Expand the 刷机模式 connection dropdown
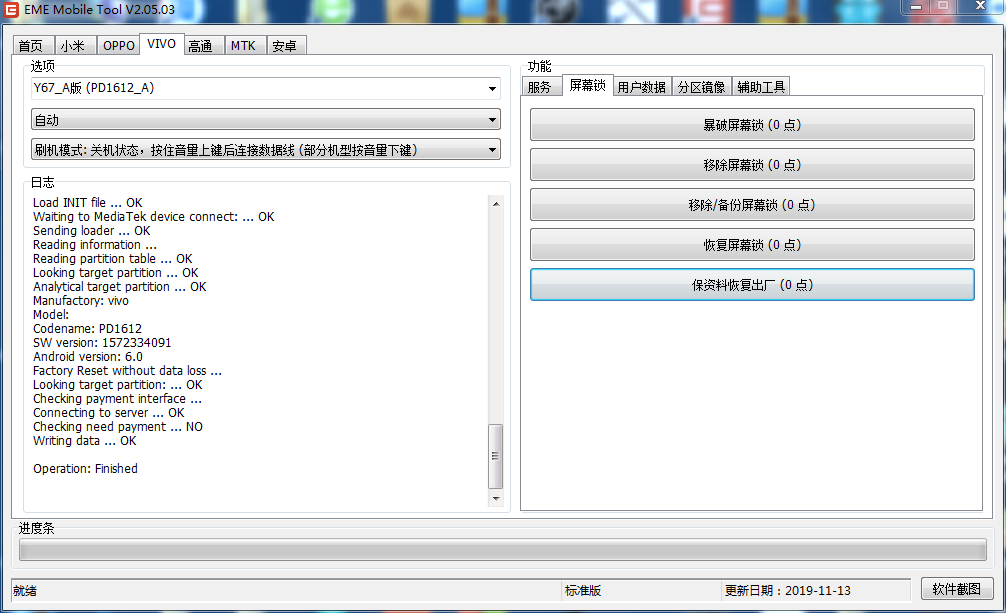This screenshot has width=1006, height=613. pyautogui.click(x=266, y=150)
